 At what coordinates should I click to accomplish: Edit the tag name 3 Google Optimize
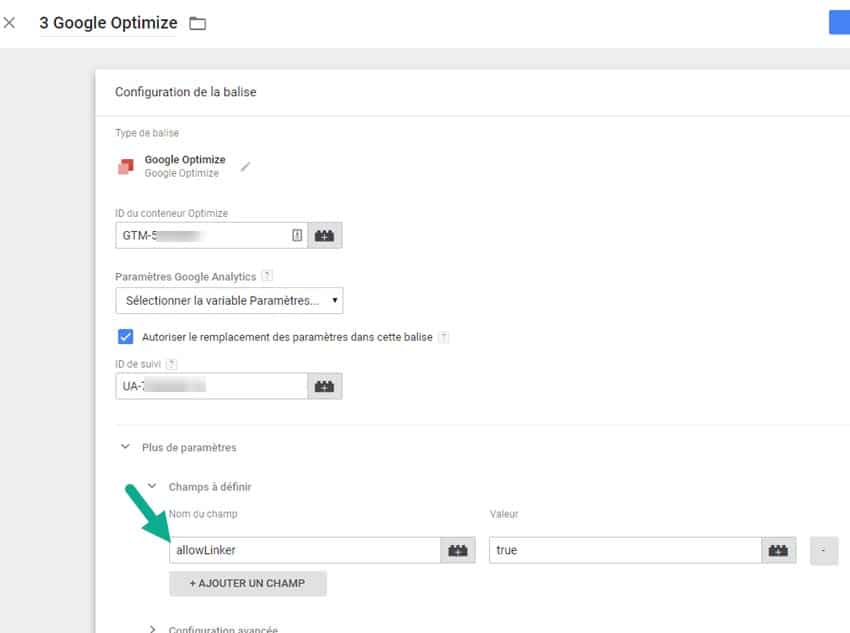[108, 23]
